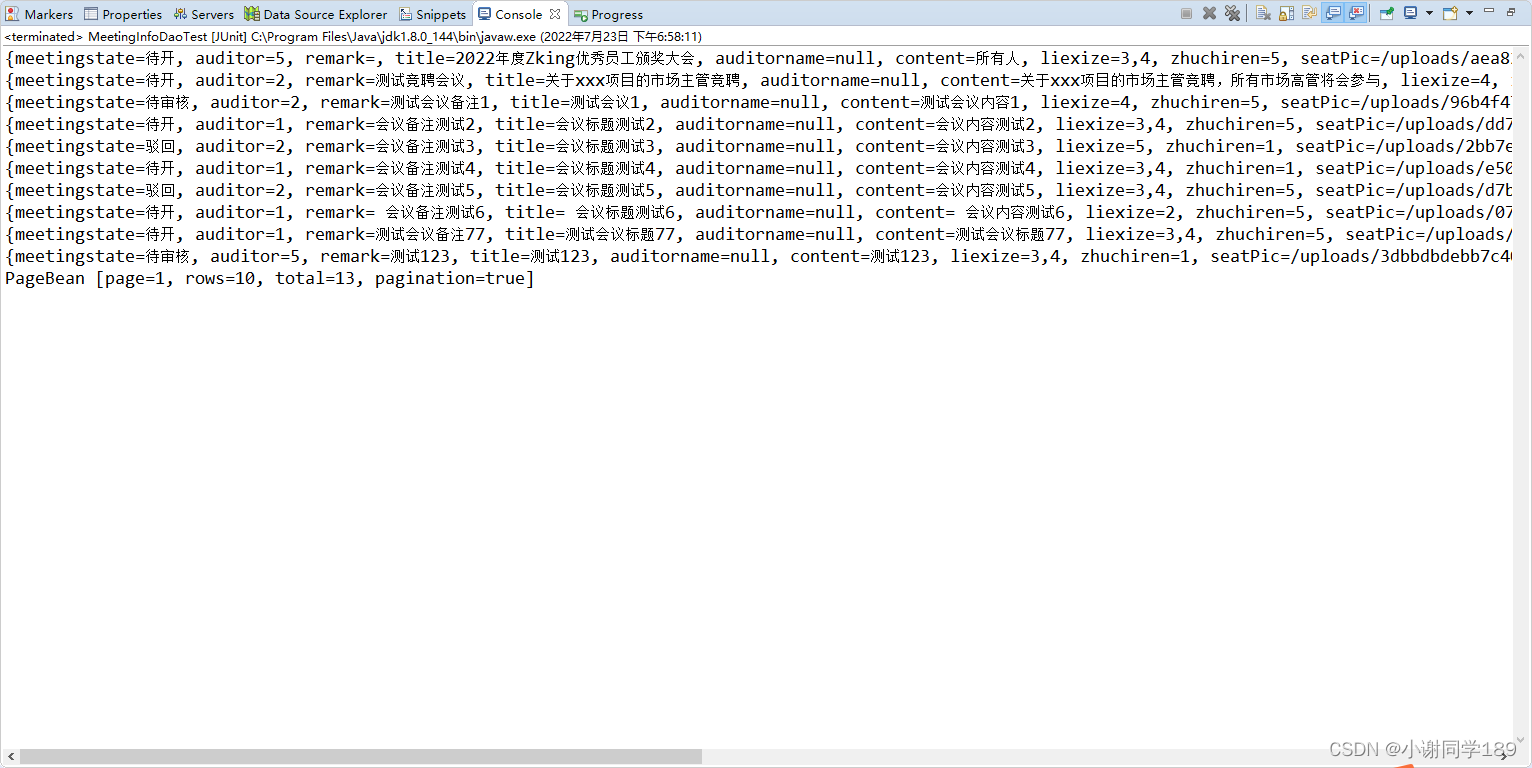Click the Snippets tab icon
Image resolution: width=1532 pixels, height=768 pixels.
tap(405, 14)
